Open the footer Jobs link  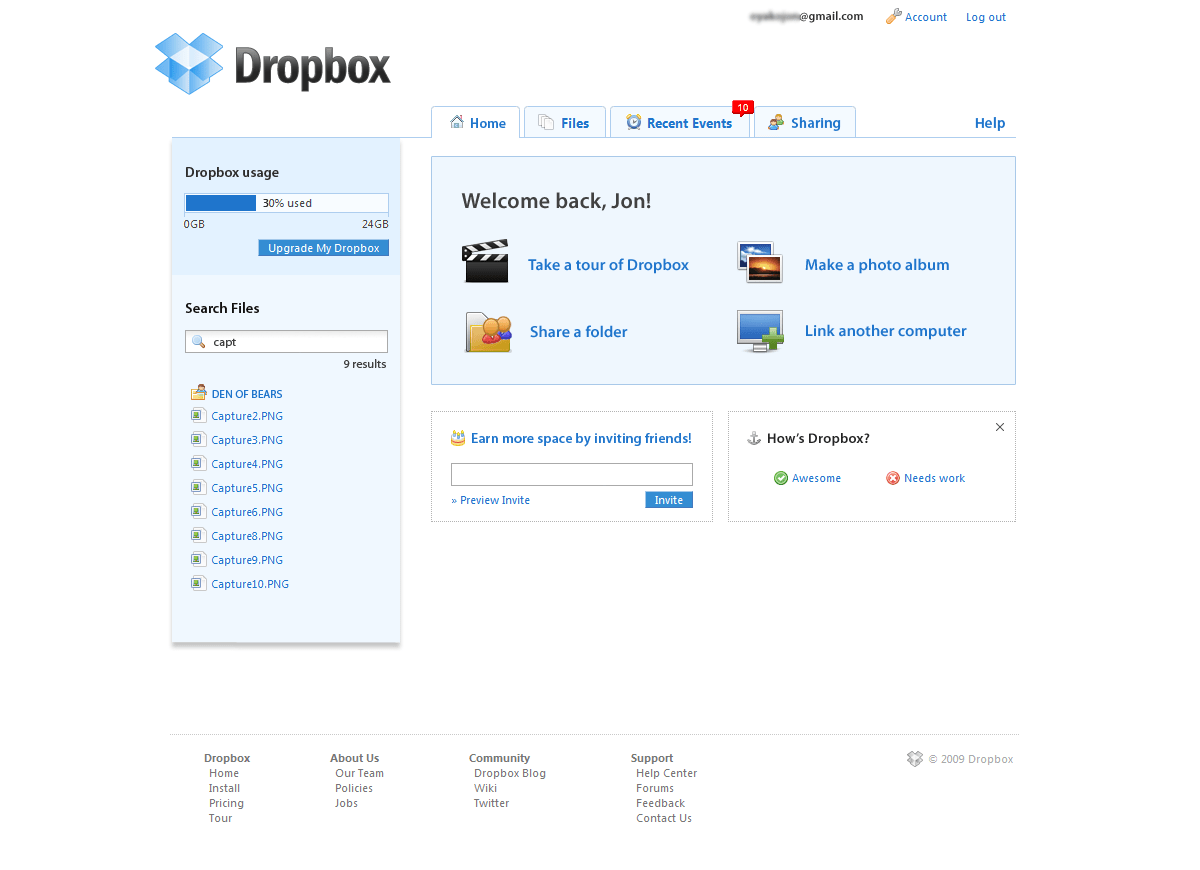(346, 803)
